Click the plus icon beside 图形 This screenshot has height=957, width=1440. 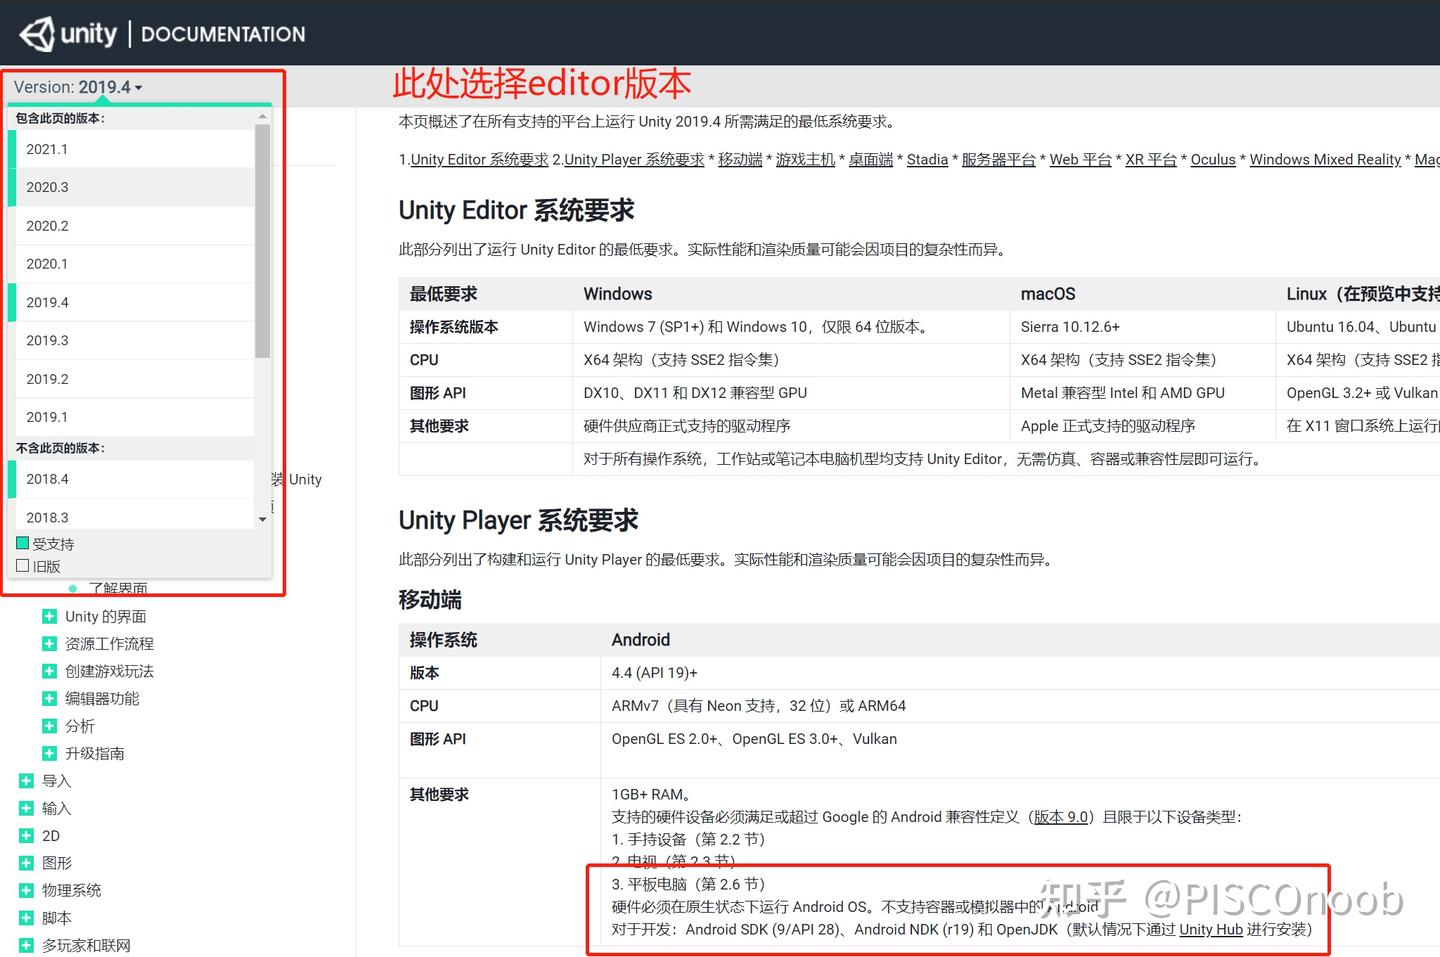26,862
